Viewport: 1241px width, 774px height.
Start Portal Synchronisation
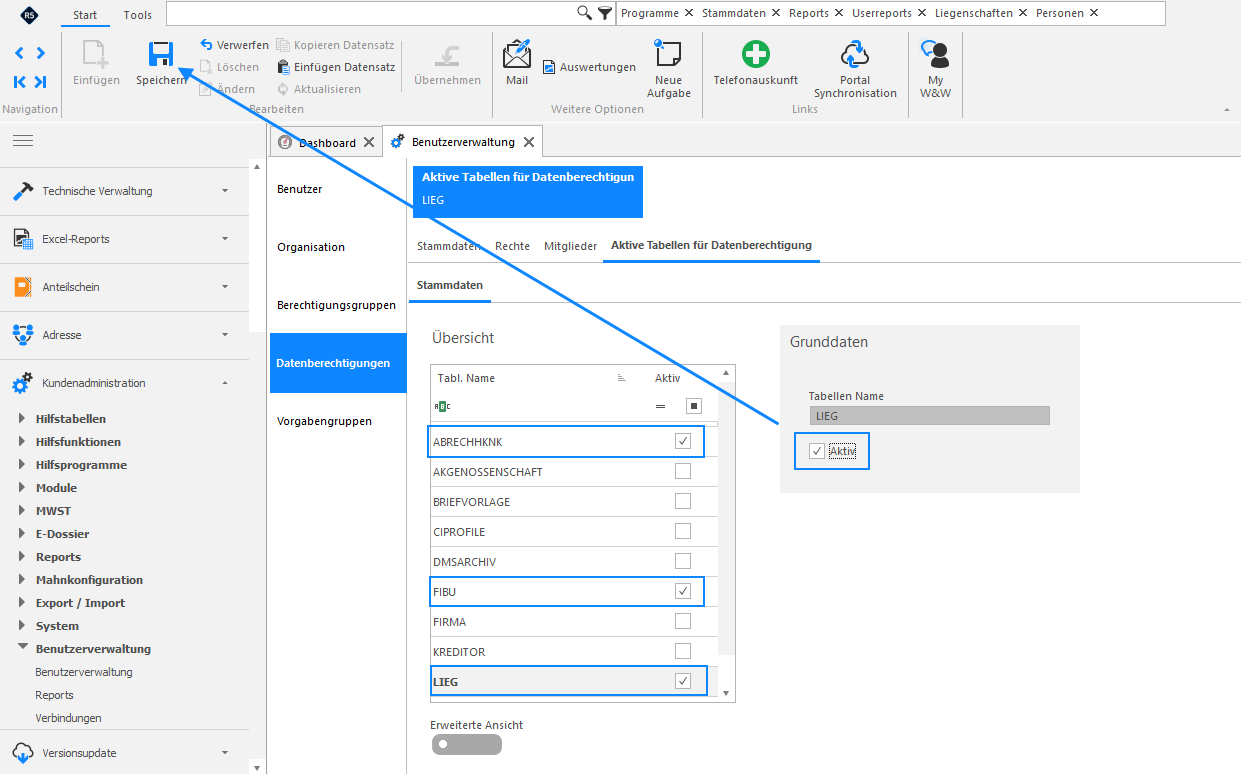pyautogui.click(x=855, y=68)
